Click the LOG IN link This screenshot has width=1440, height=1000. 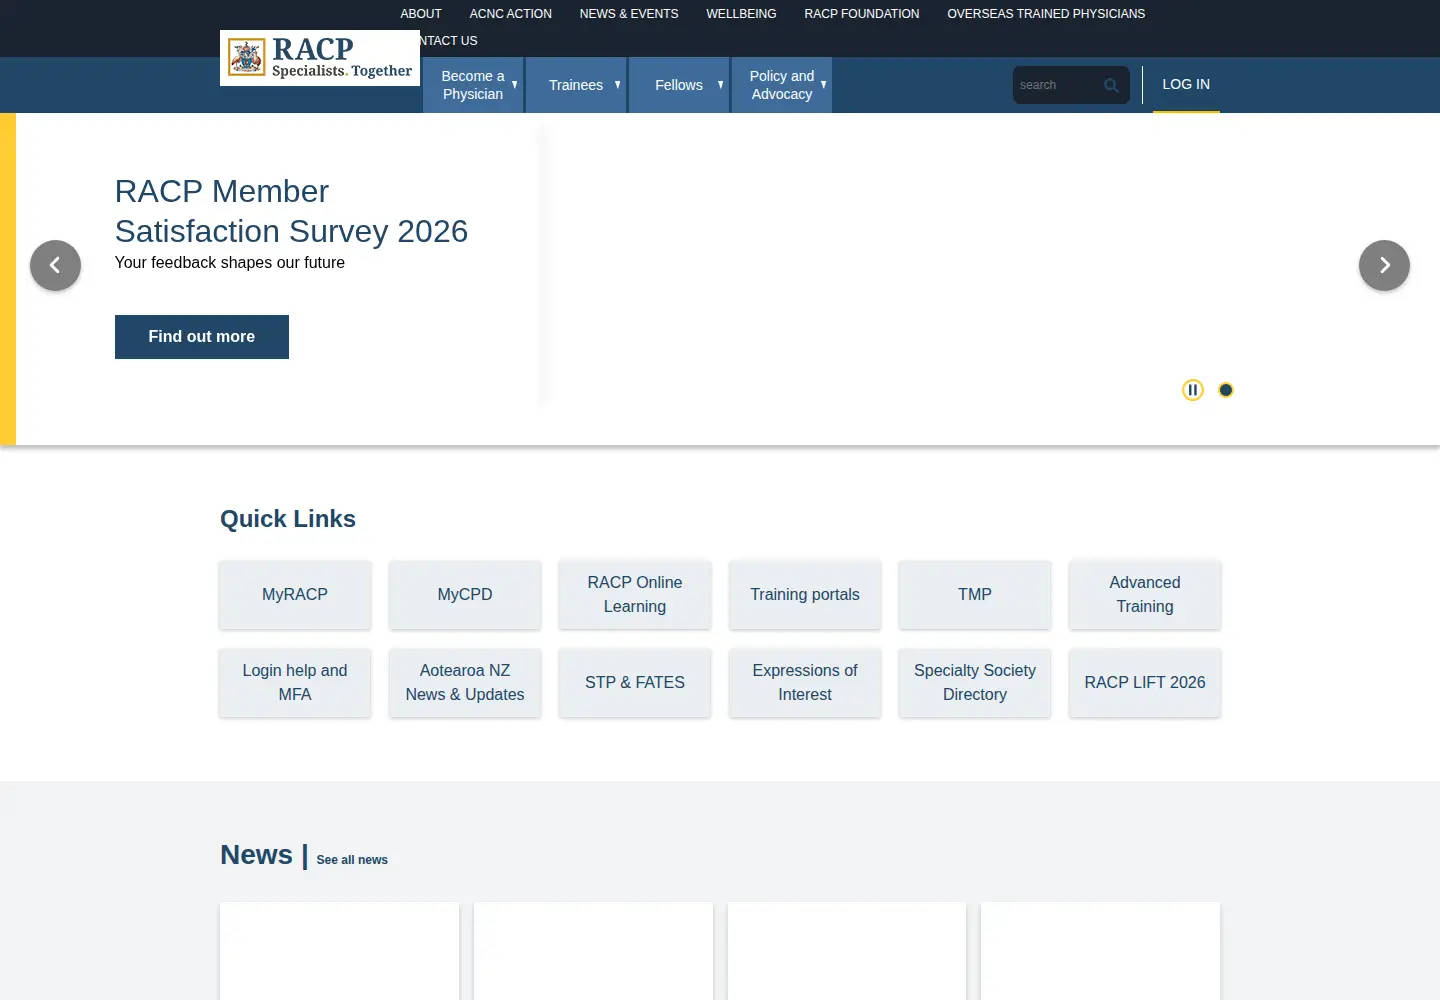click(1186, 84)
